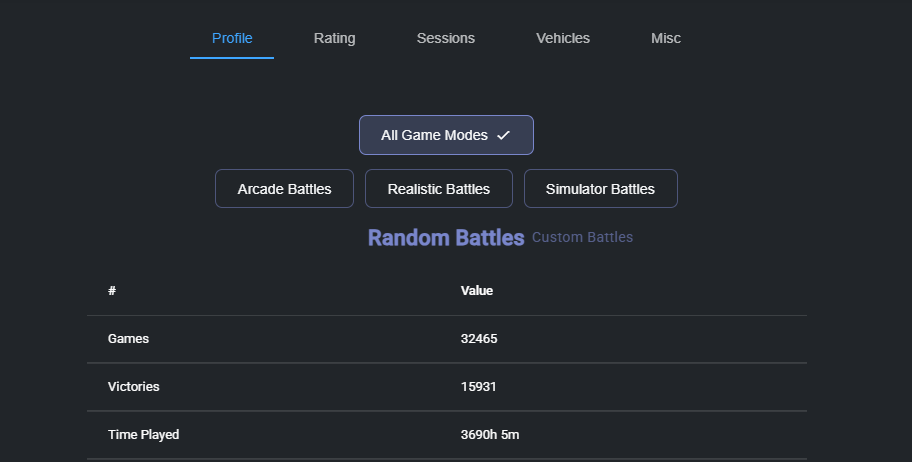Switch to Custom Battles
This screenshot has width=912, height=462.
click(582, 238)
